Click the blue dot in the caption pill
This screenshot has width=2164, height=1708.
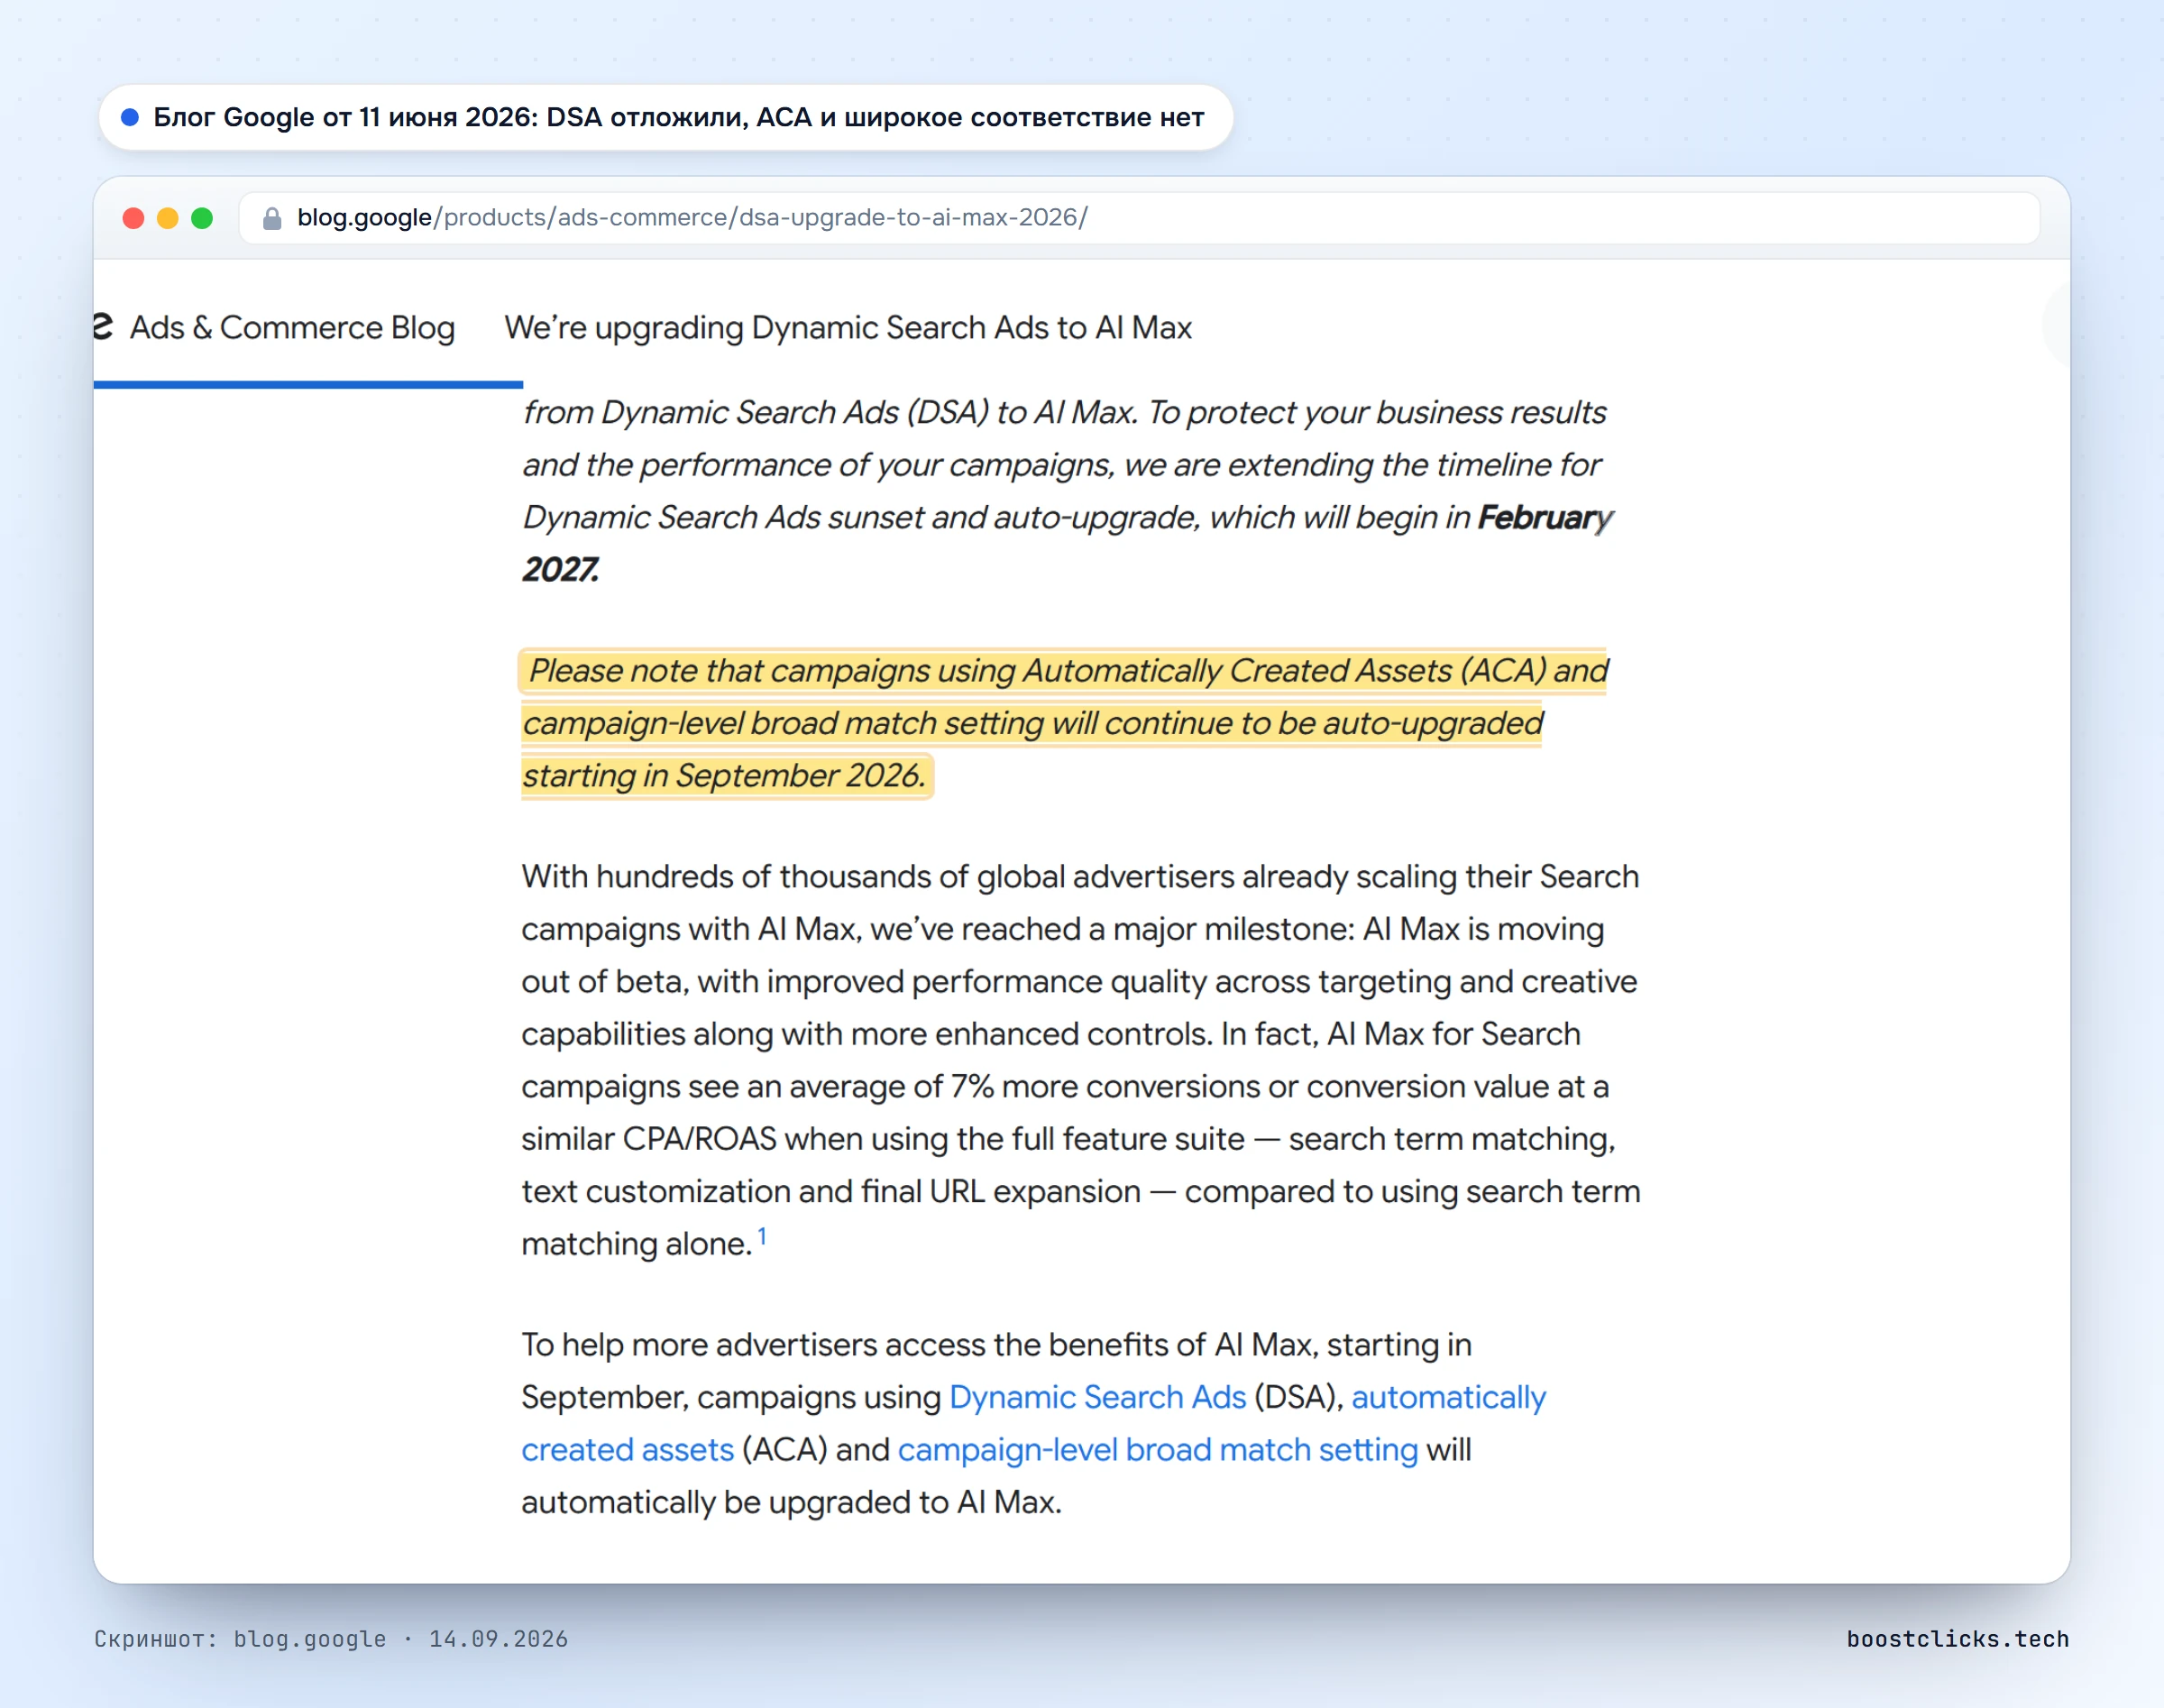point(130,117)
